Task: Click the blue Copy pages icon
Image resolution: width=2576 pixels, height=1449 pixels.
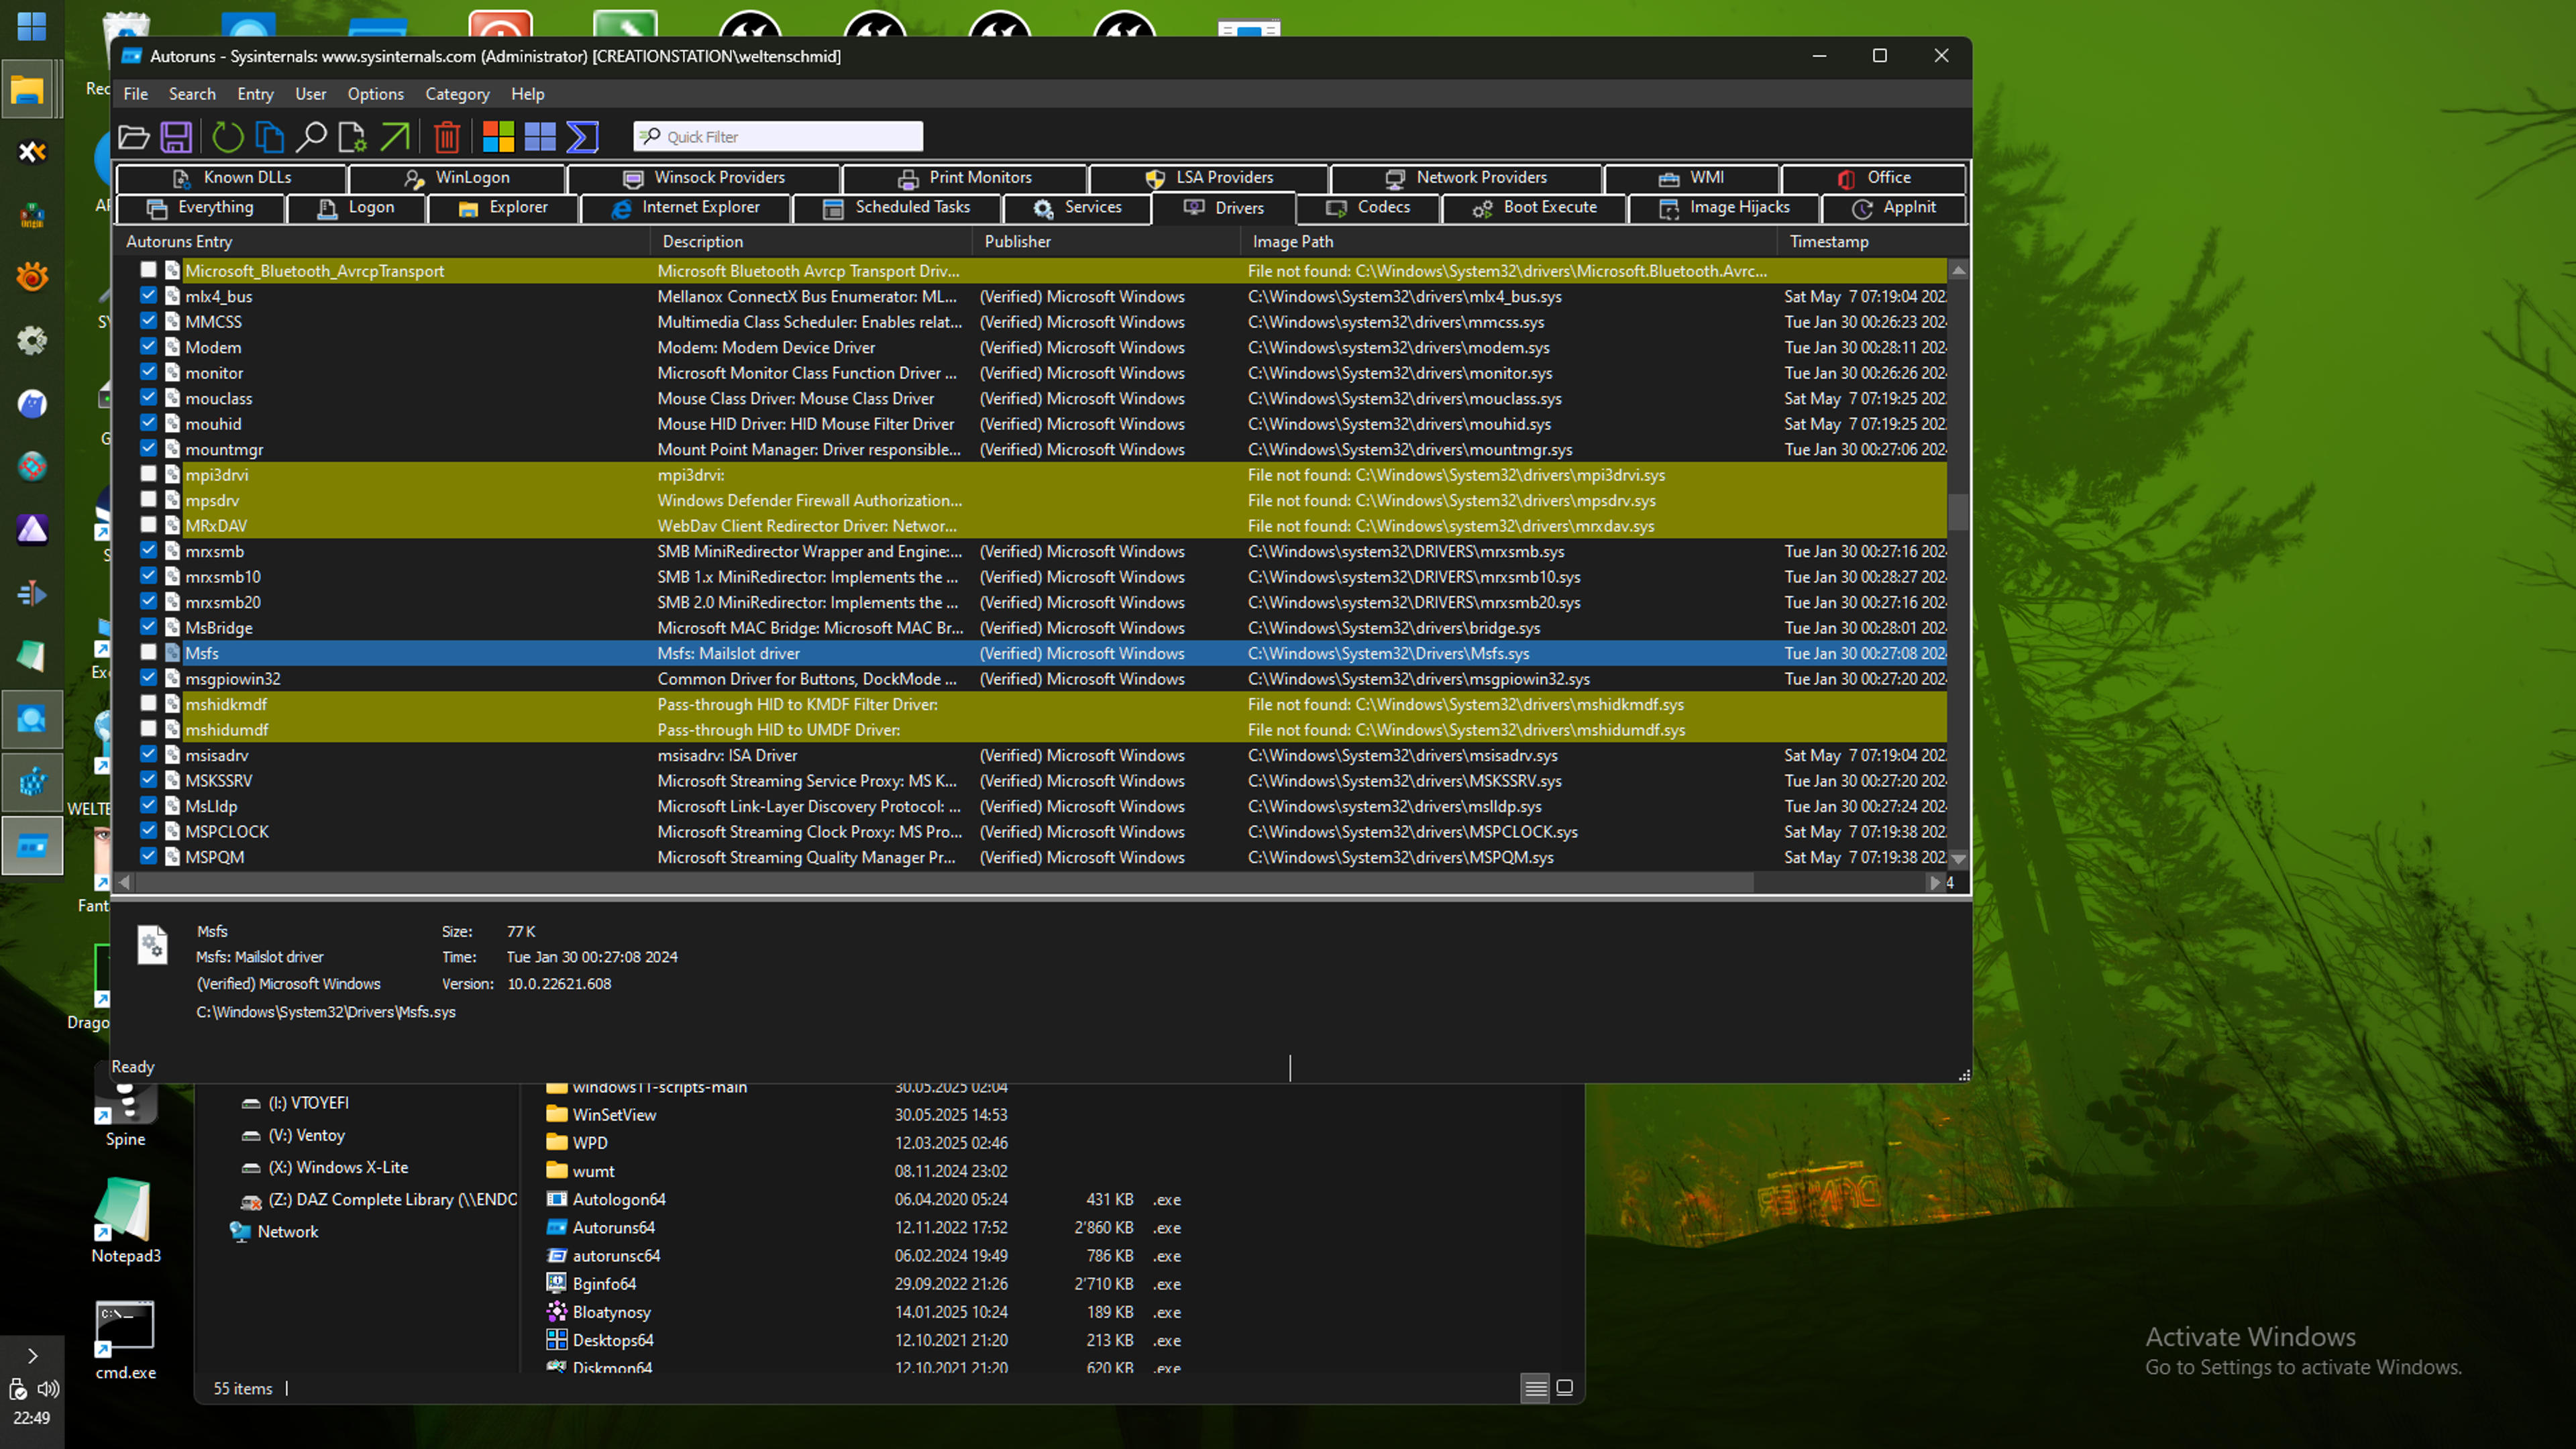Action: pos(269,136)
